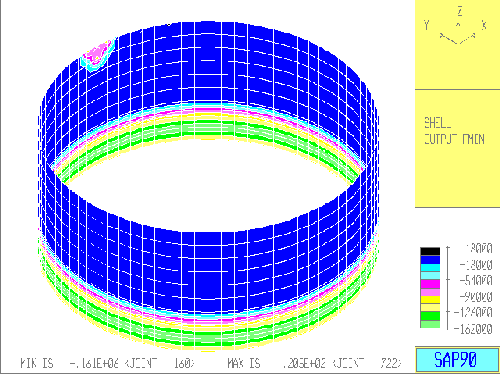Select the bright green legend swatch
This screenshot has width=500, height=375.
point(430,316)
